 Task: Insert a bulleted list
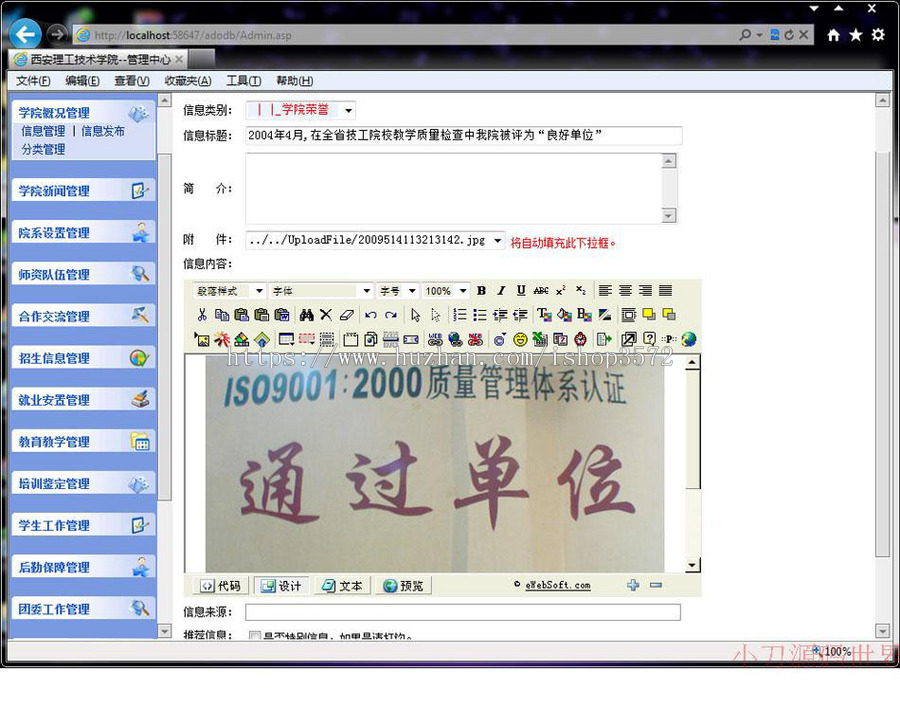[x=480, y=315]
